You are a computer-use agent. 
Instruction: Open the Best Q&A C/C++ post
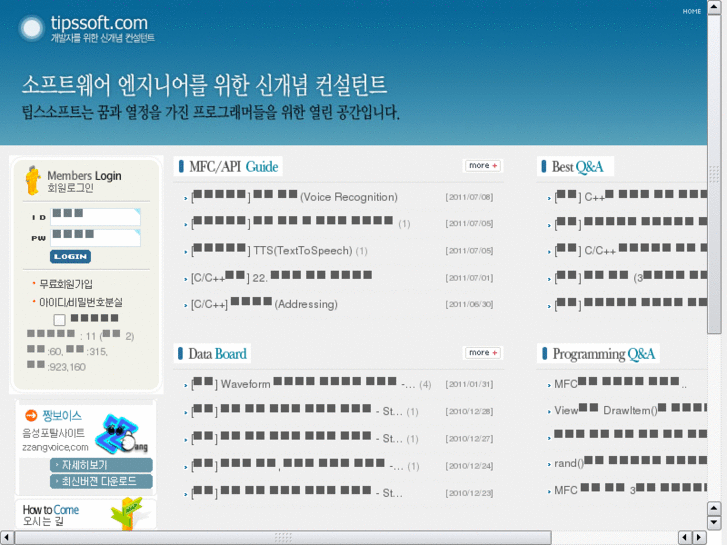(631, 250)
